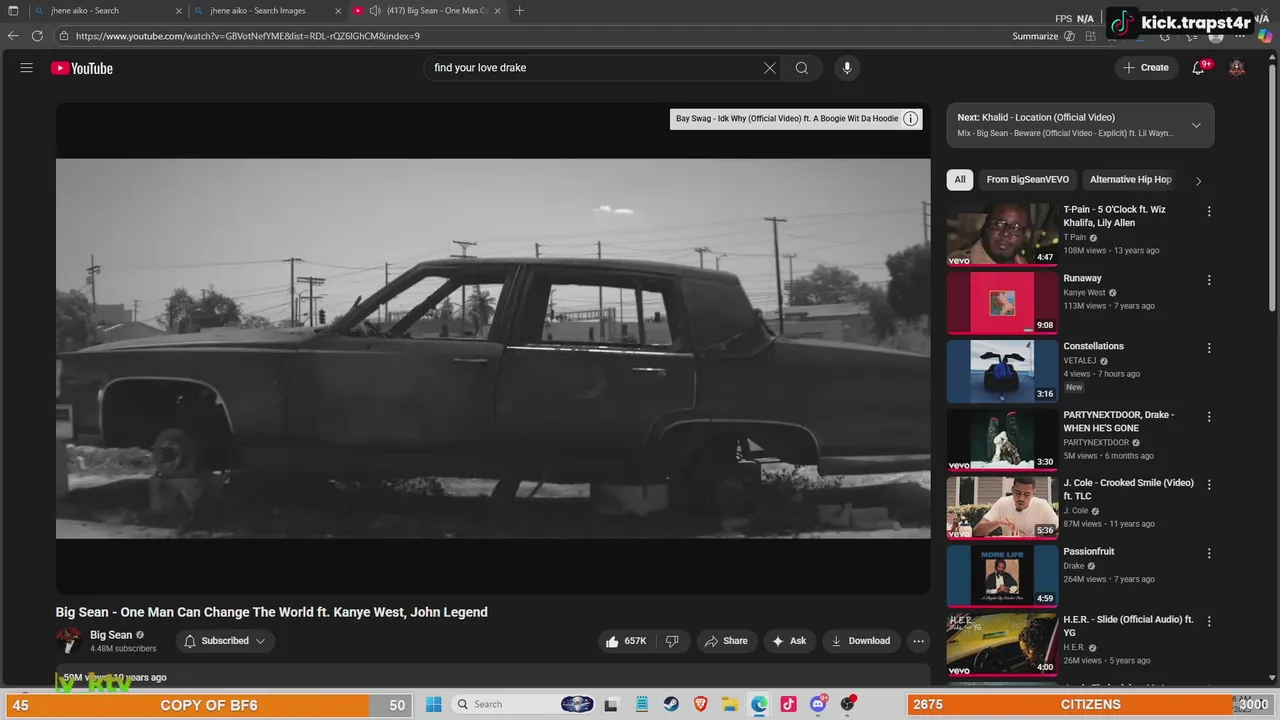The image size is (1280, 720).
Task: Share this video
Action: pos(727,641)
